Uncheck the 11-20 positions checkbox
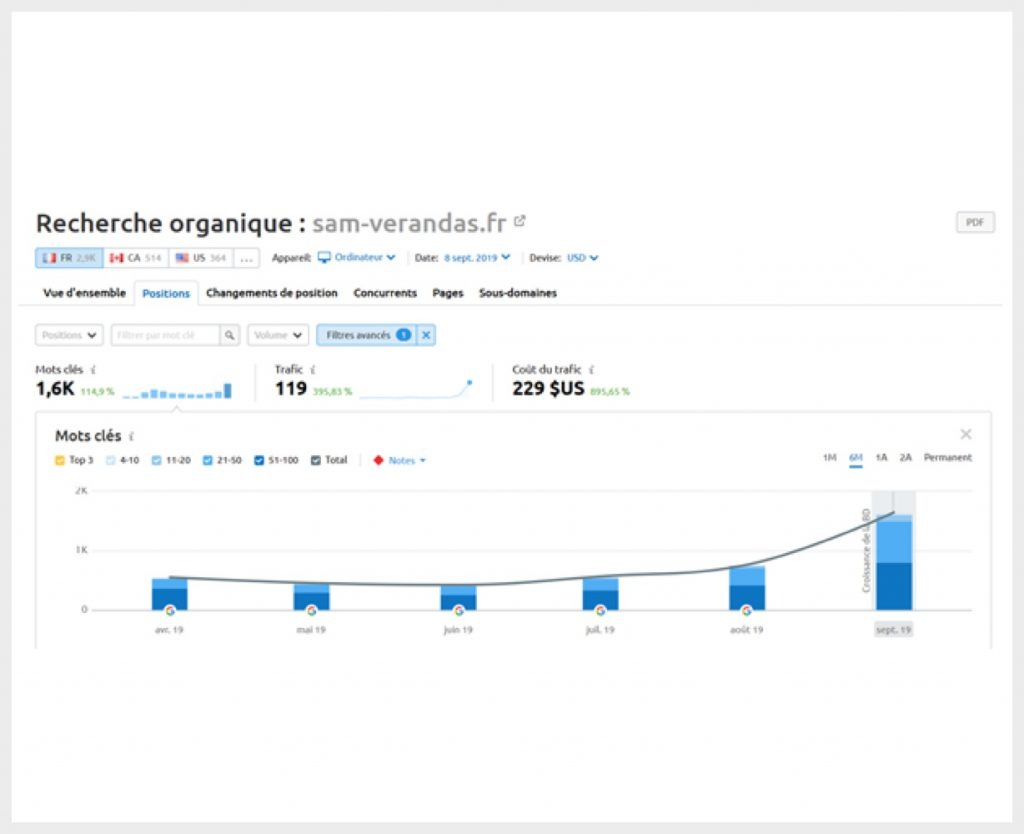The height and width of the screenshot is (834, 1024). tap(158, 461)
